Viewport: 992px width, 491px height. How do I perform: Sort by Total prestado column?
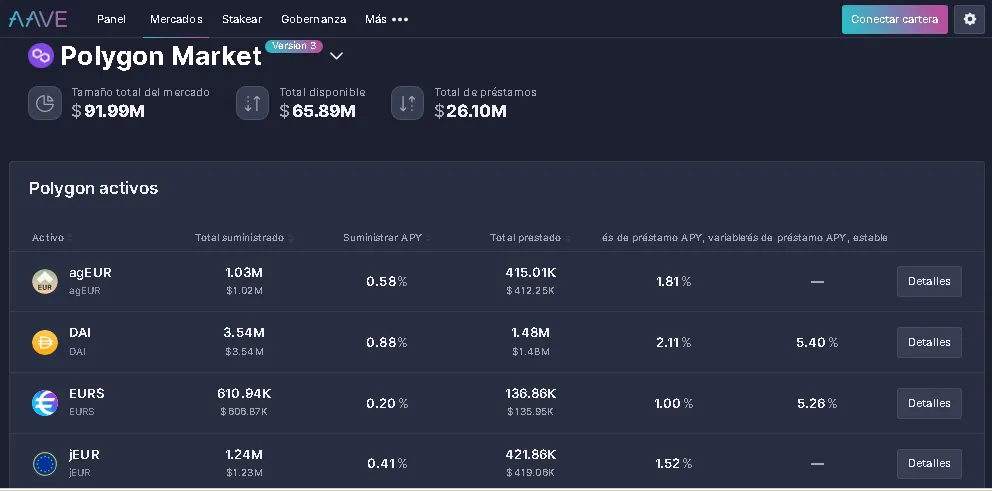(530, 238)
